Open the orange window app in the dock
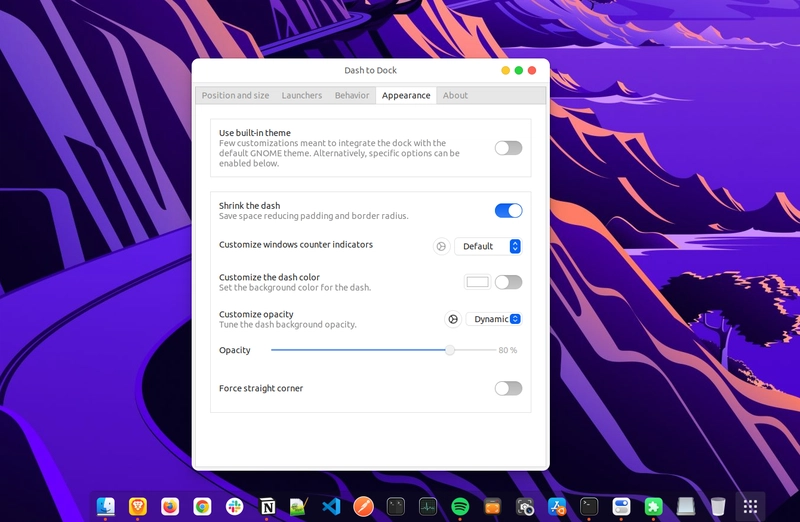This screenshot has width=800, height=522. pyautogui.click(x=492, y=506)
